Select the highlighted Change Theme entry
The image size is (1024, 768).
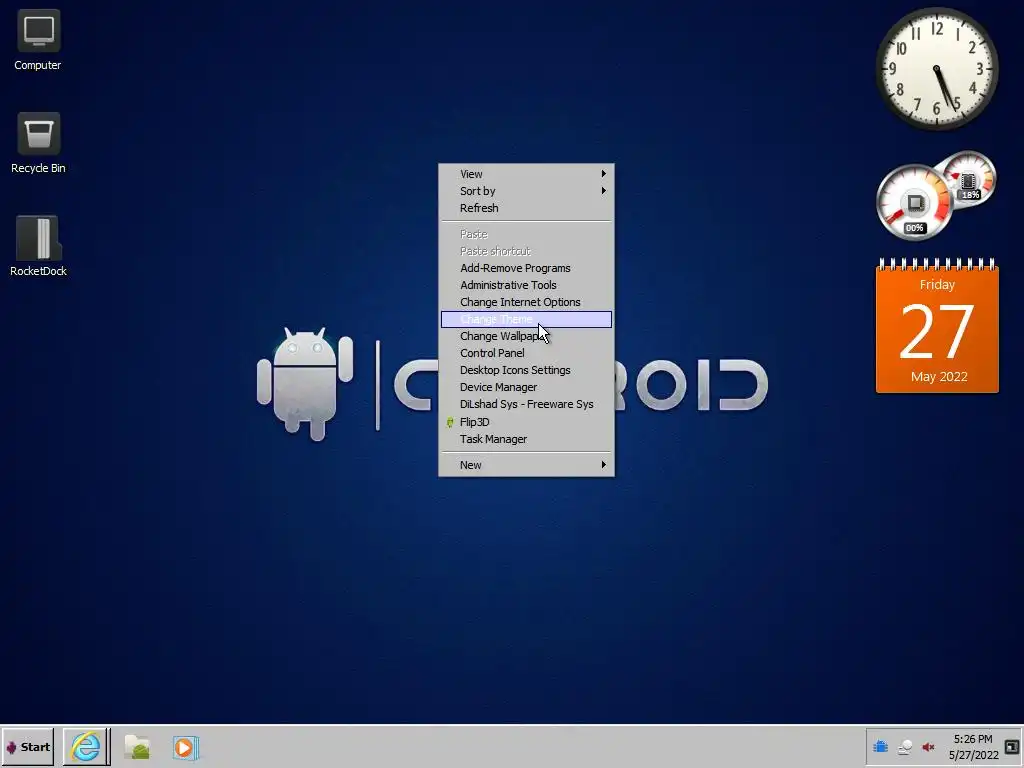[526, 319]
